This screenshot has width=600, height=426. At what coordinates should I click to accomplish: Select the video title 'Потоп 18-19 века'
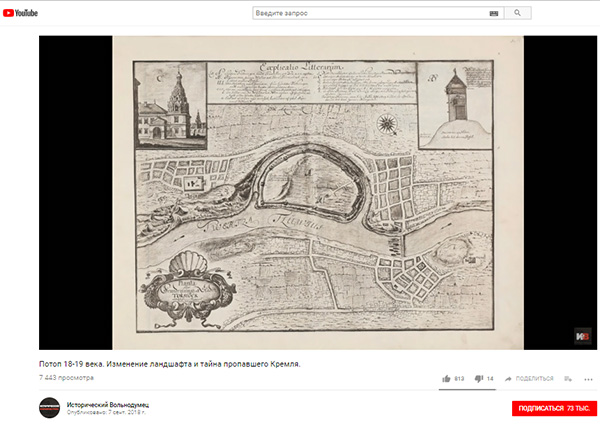(x=170, y=364)
